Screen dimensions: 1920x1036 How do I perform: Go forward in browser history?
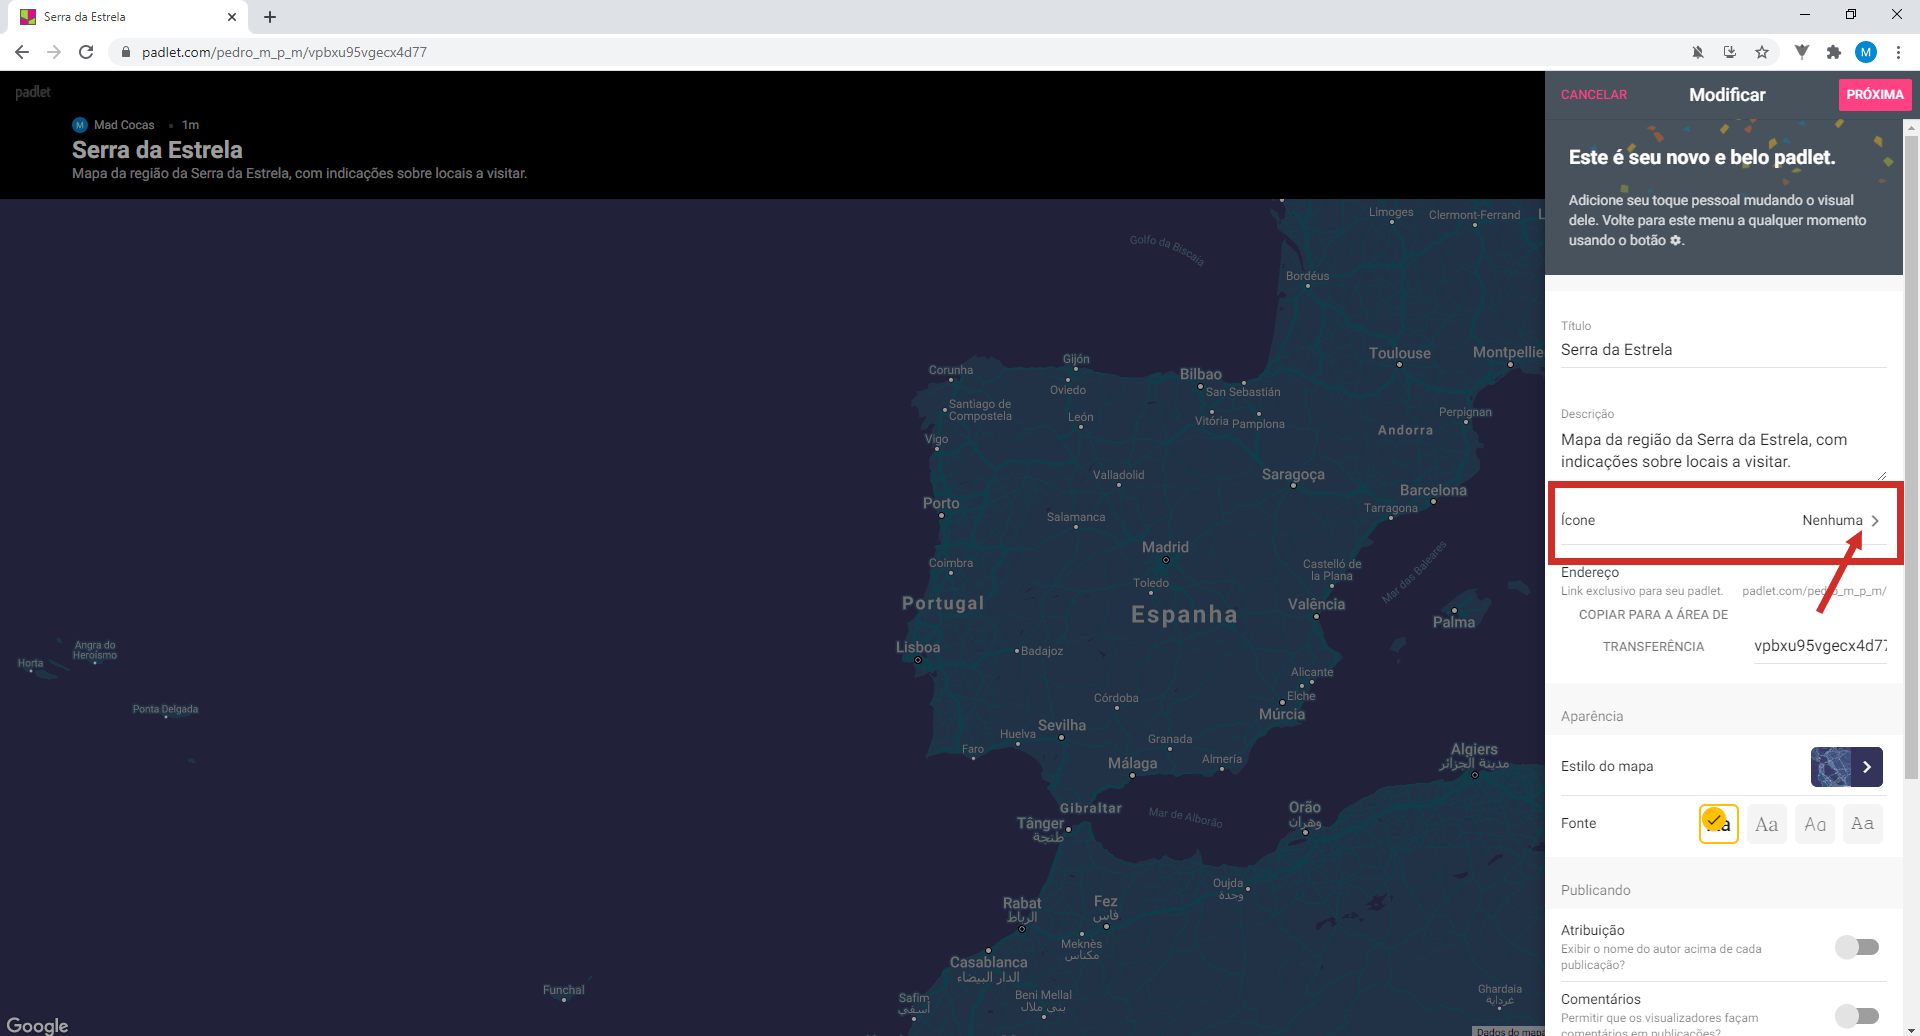pos(54,52)
